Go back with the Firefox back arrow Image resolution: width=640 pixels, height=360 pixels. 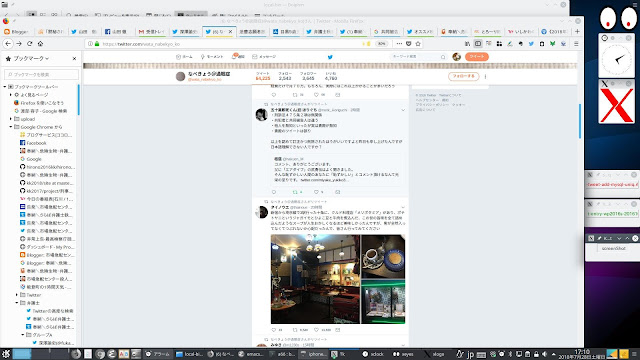[8, 44]
